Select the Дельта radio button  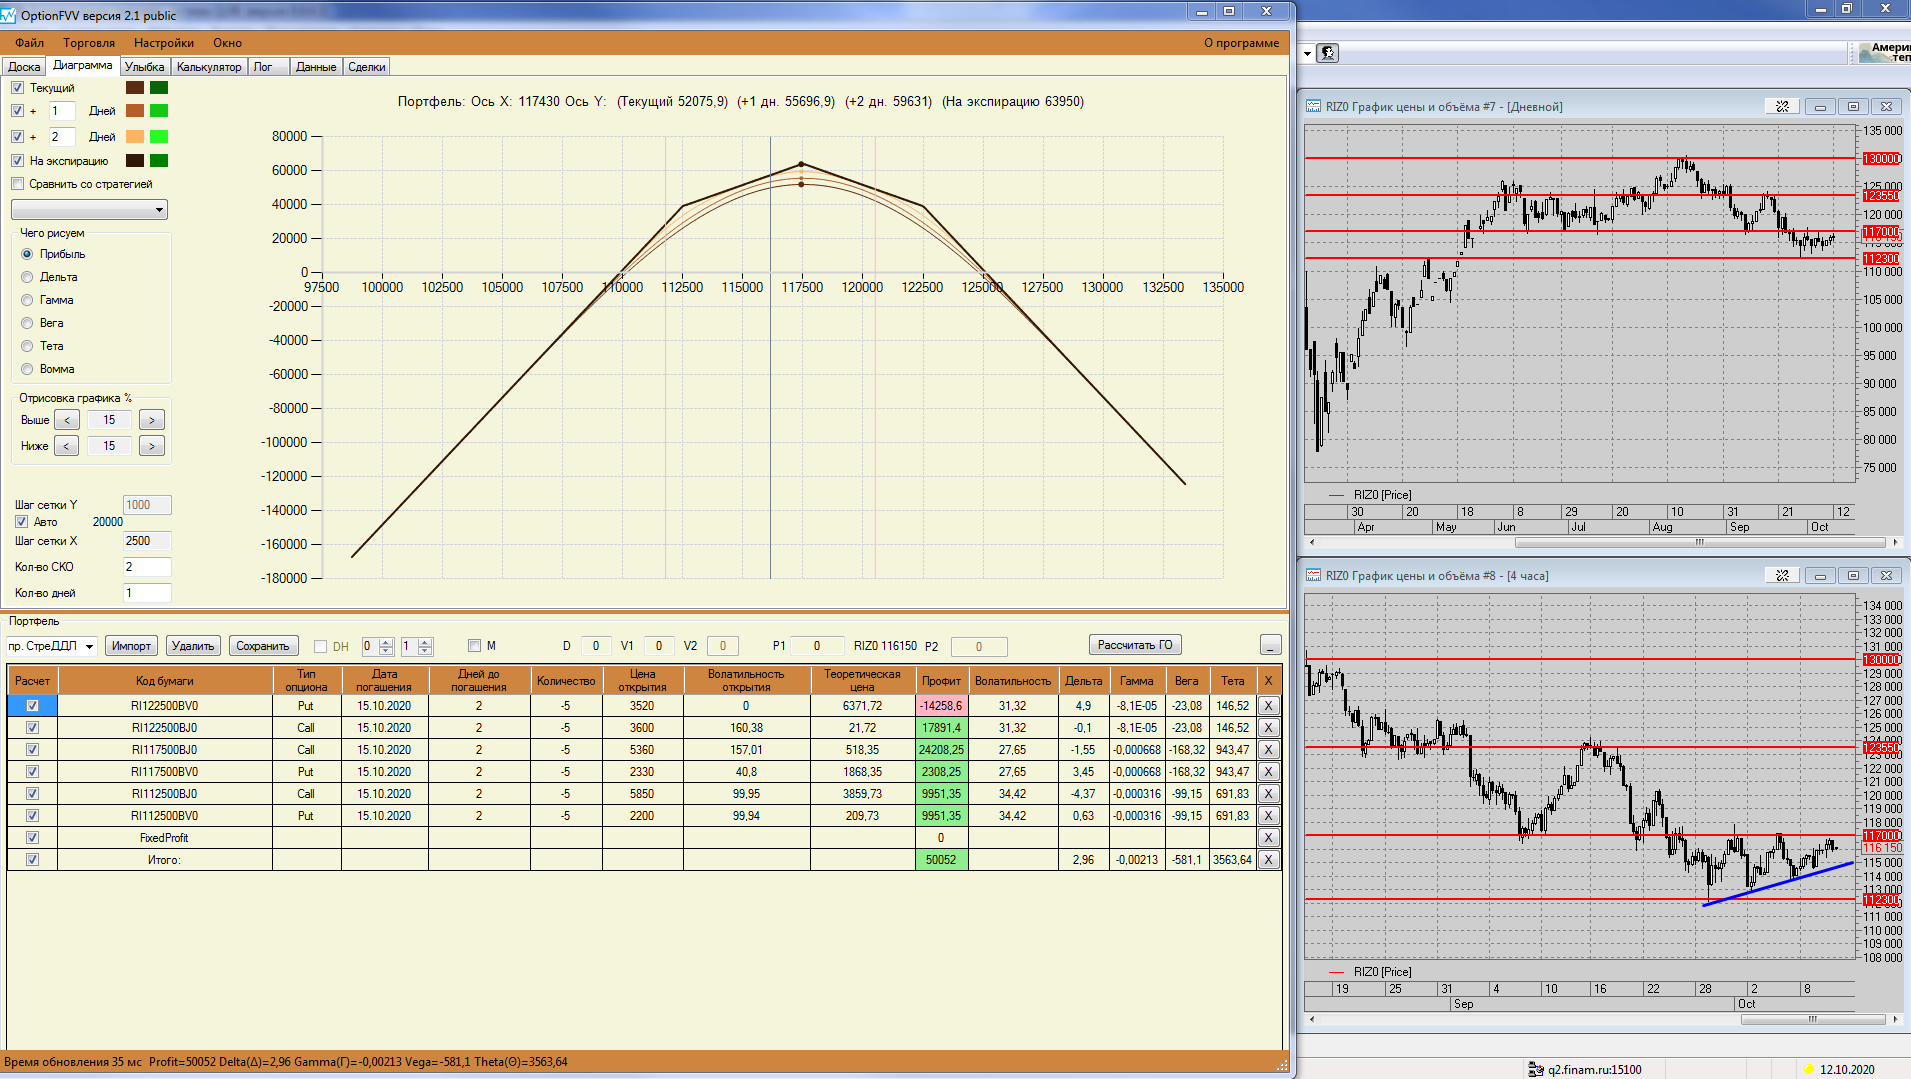27,277
